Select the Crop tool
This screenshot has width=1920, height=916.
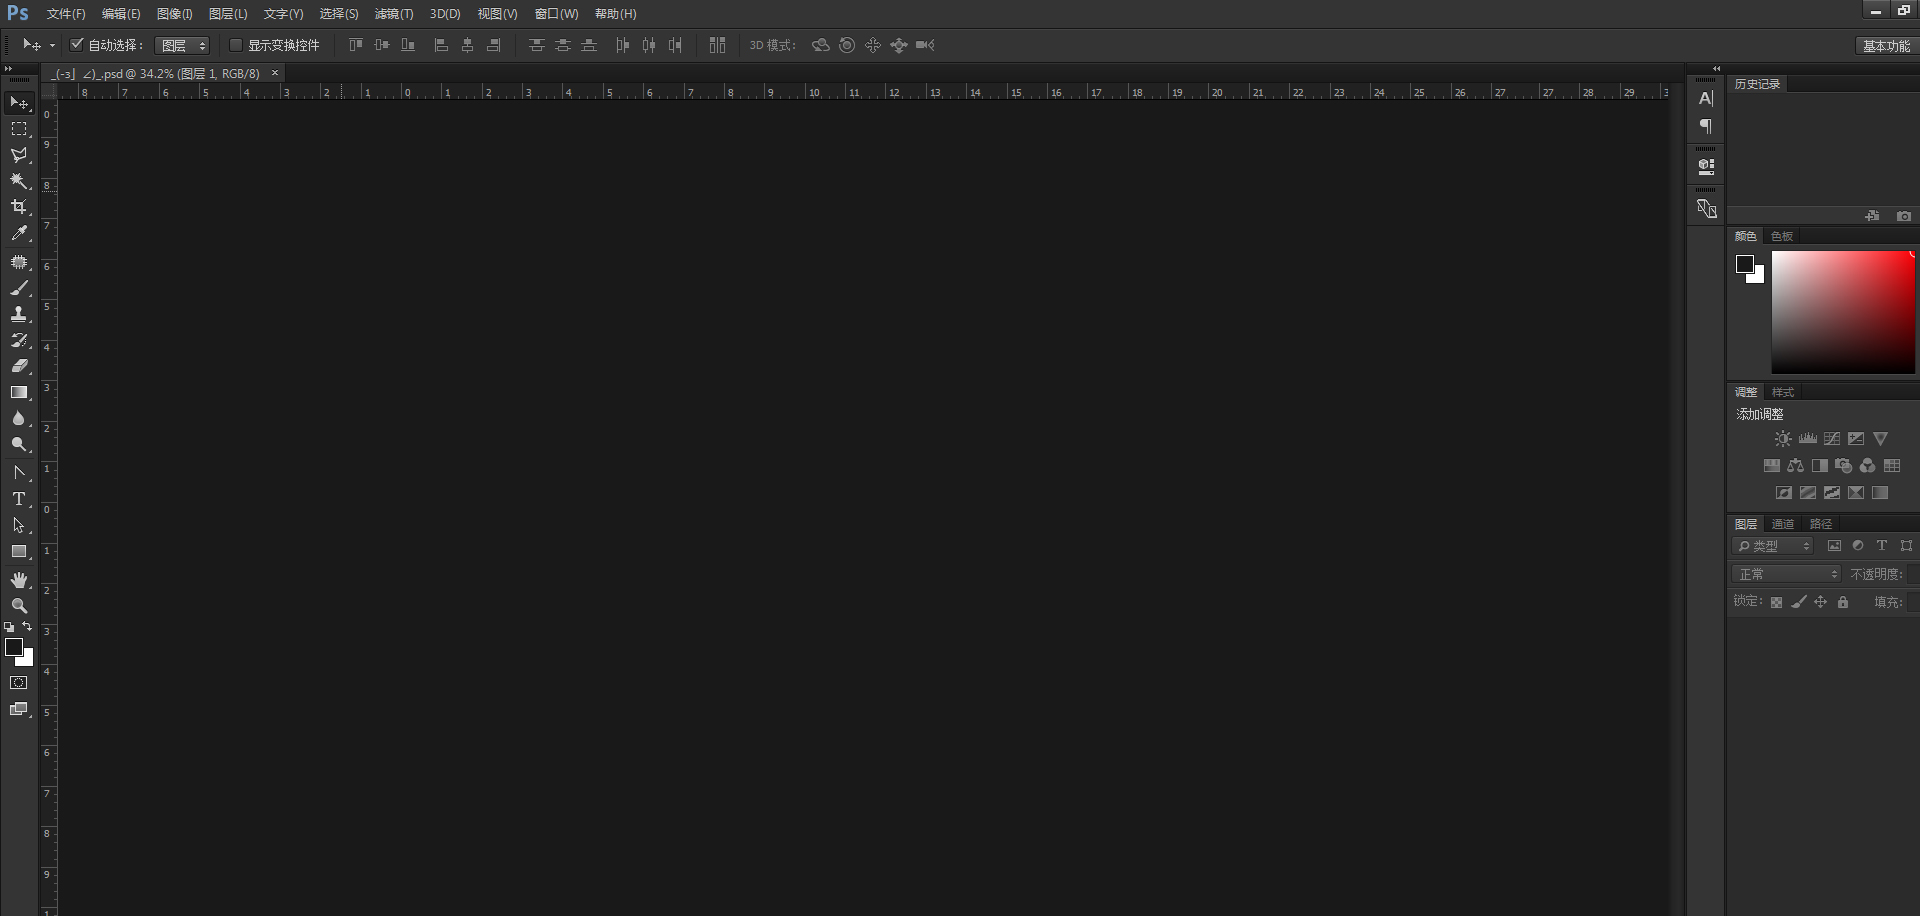pos(19,207)
